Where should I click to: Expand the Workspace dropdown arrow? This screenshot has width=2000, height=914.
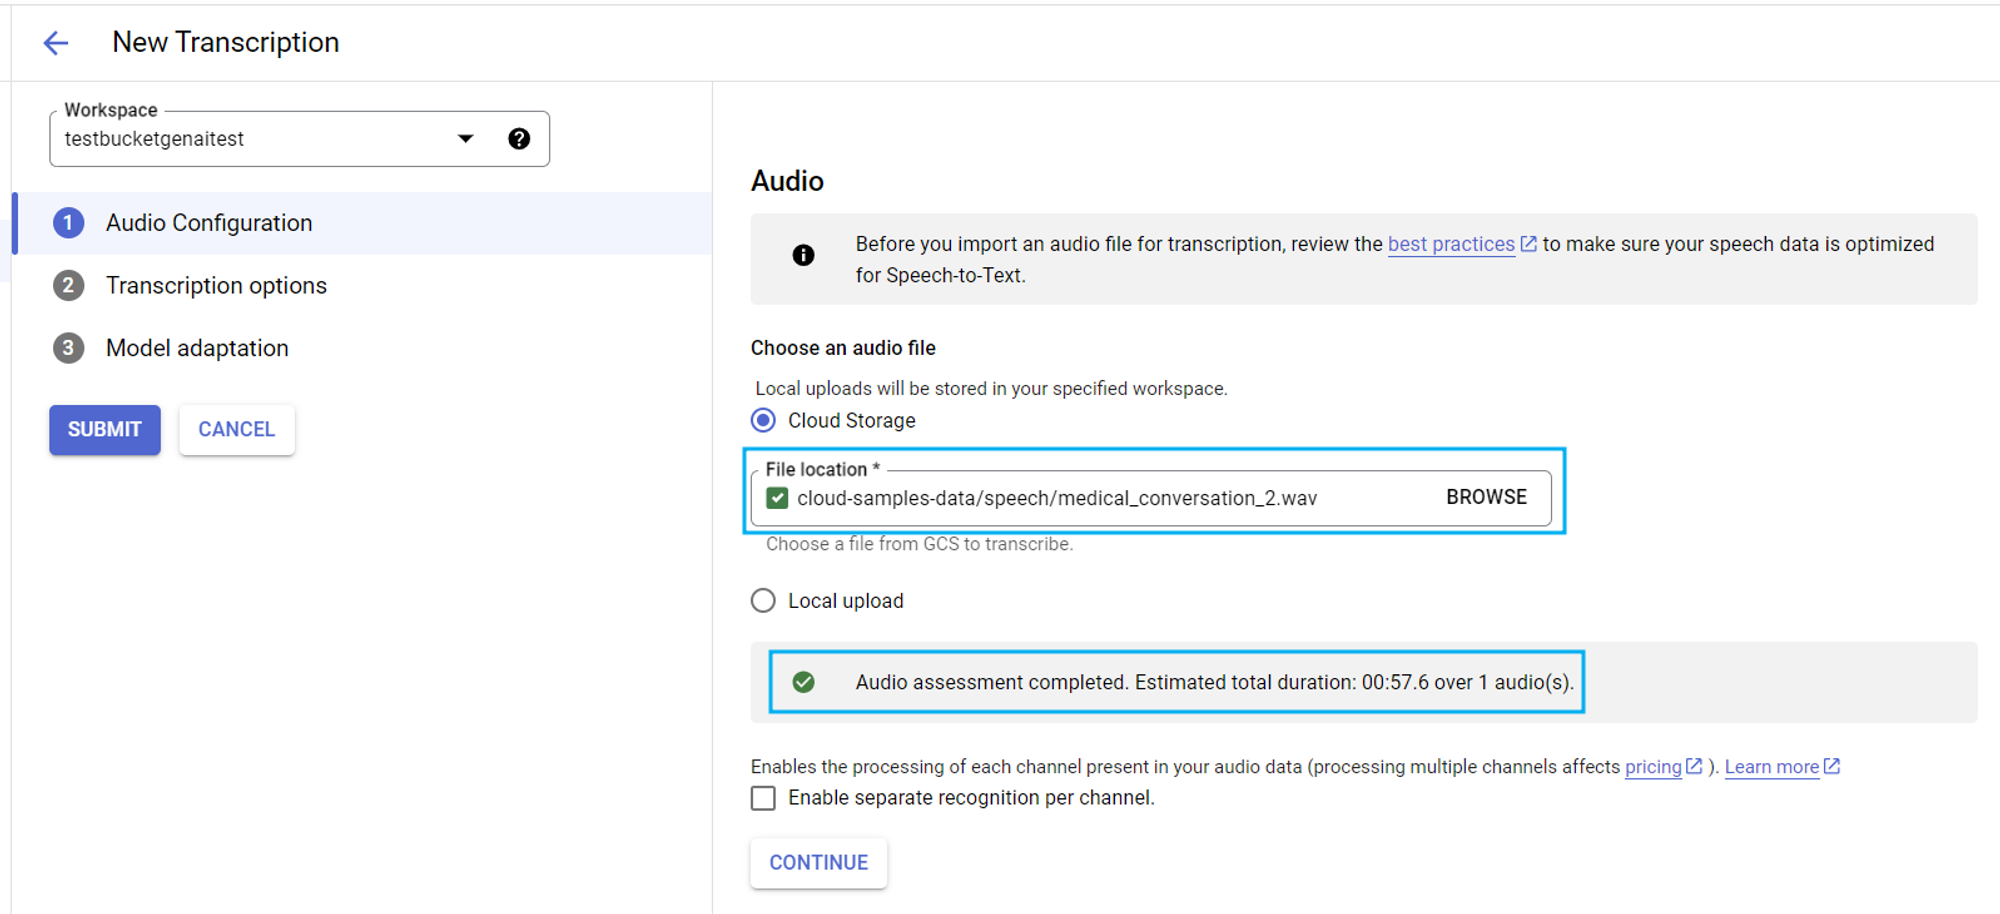[x=465, y=139]
